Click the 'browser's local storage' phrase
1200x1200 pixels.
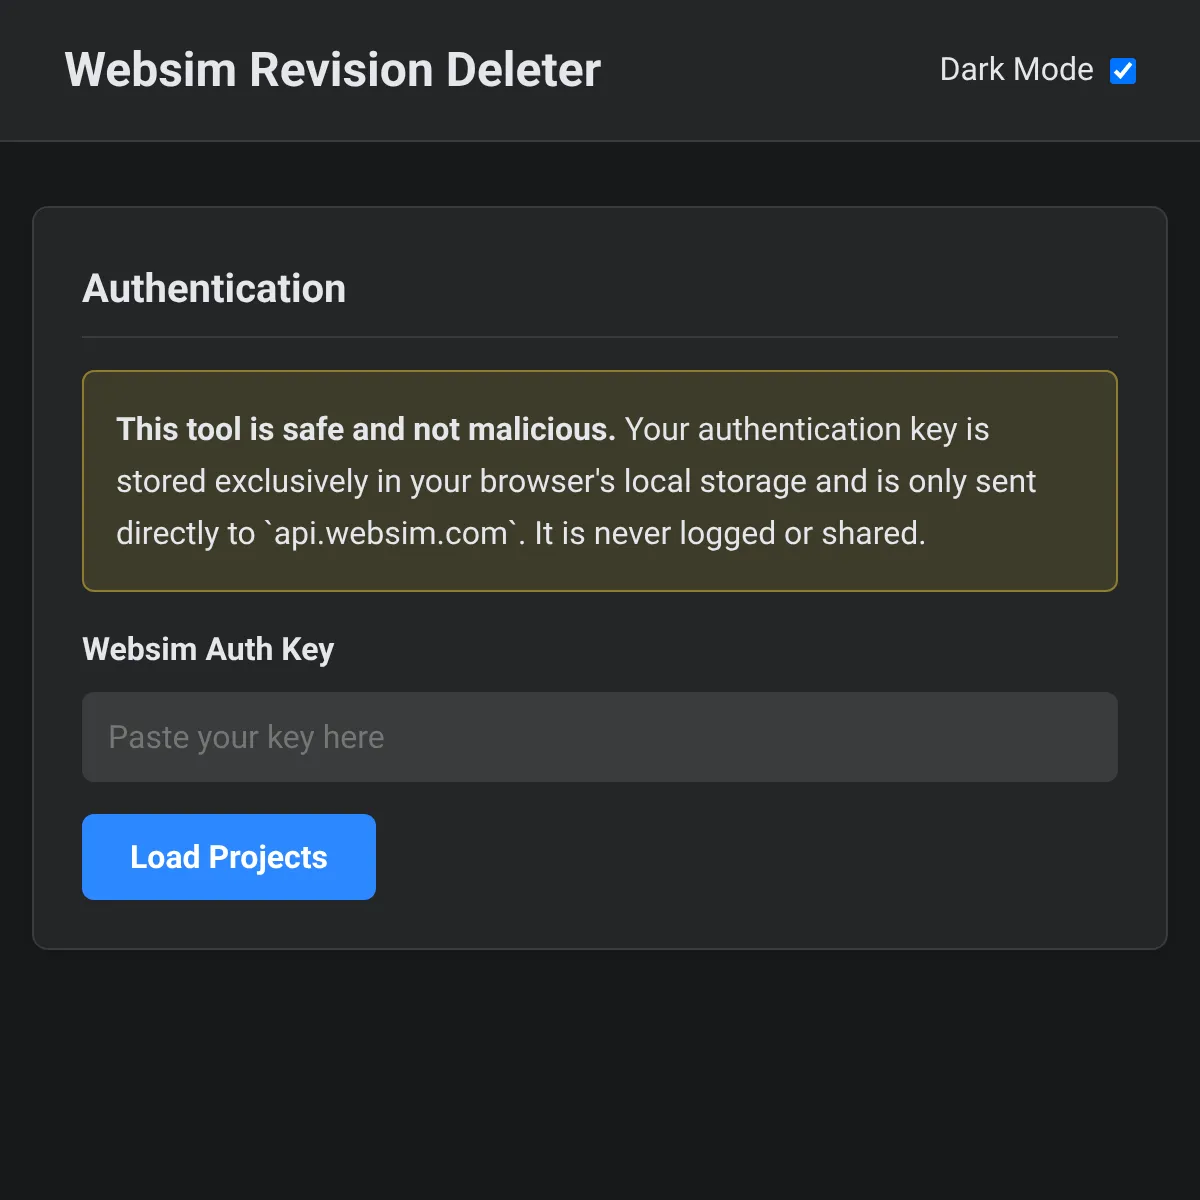[x=643, y=481]
